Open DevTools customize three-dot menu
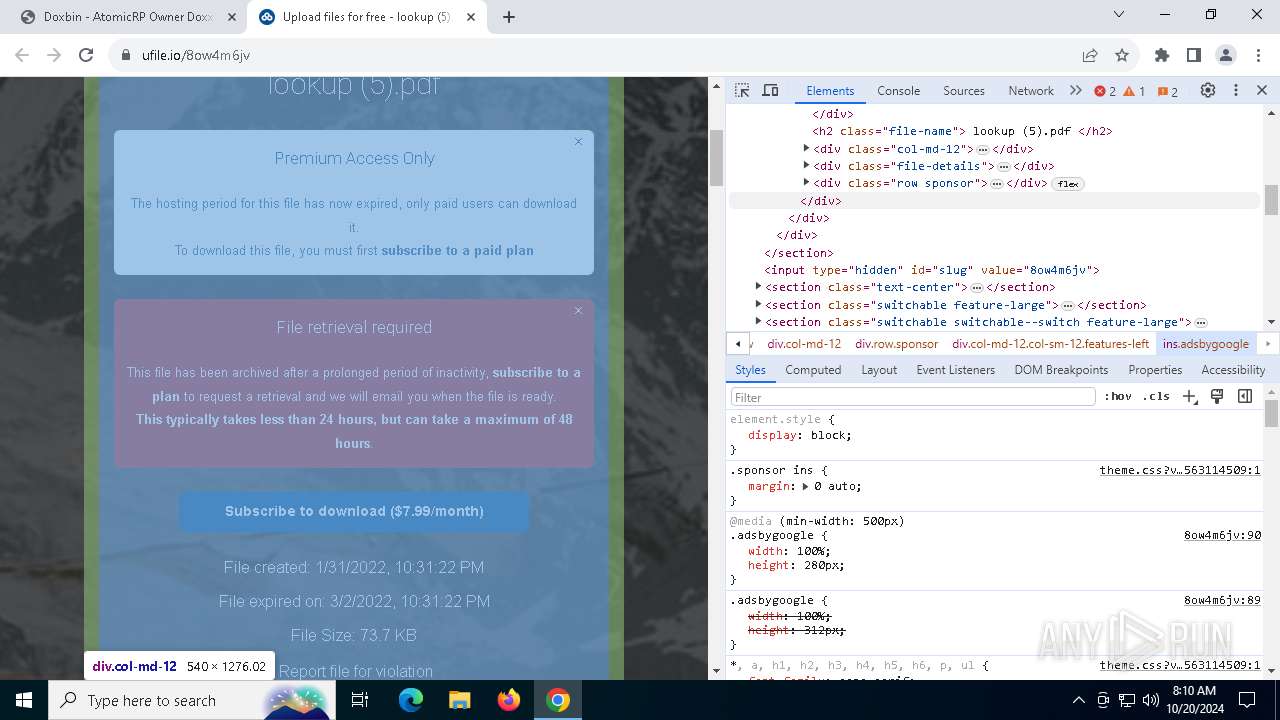The width and height of the screenshot is (1280, 720). click(x=1236, y=90)
